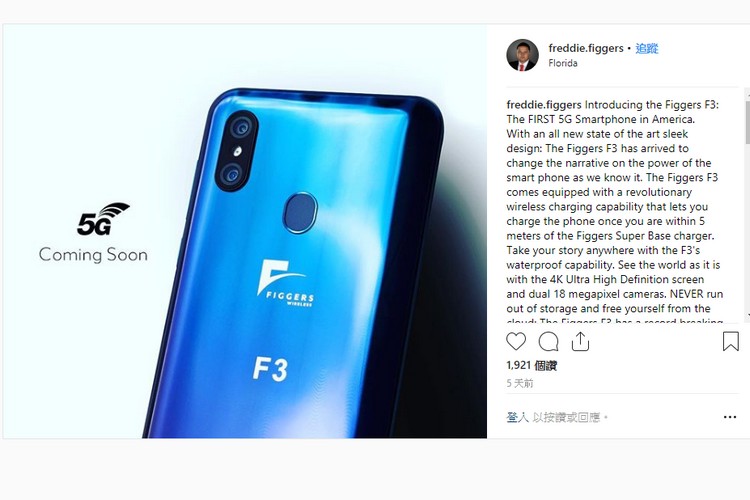Image resolution: width=750 pixels, height=500 pixels.
Task: Click the 登入 login link
Action: (517, 417)
